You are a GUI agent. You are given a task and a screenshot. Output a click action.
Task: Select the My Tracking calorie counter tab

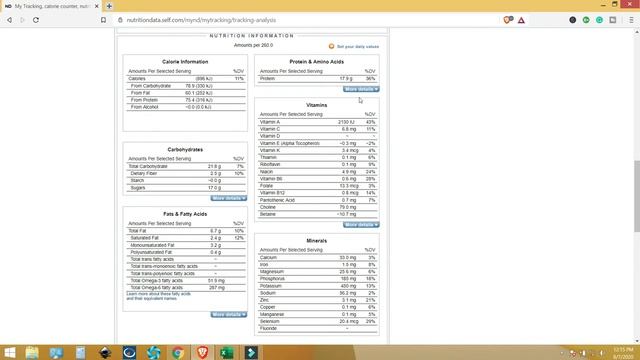tap(51, 6)
